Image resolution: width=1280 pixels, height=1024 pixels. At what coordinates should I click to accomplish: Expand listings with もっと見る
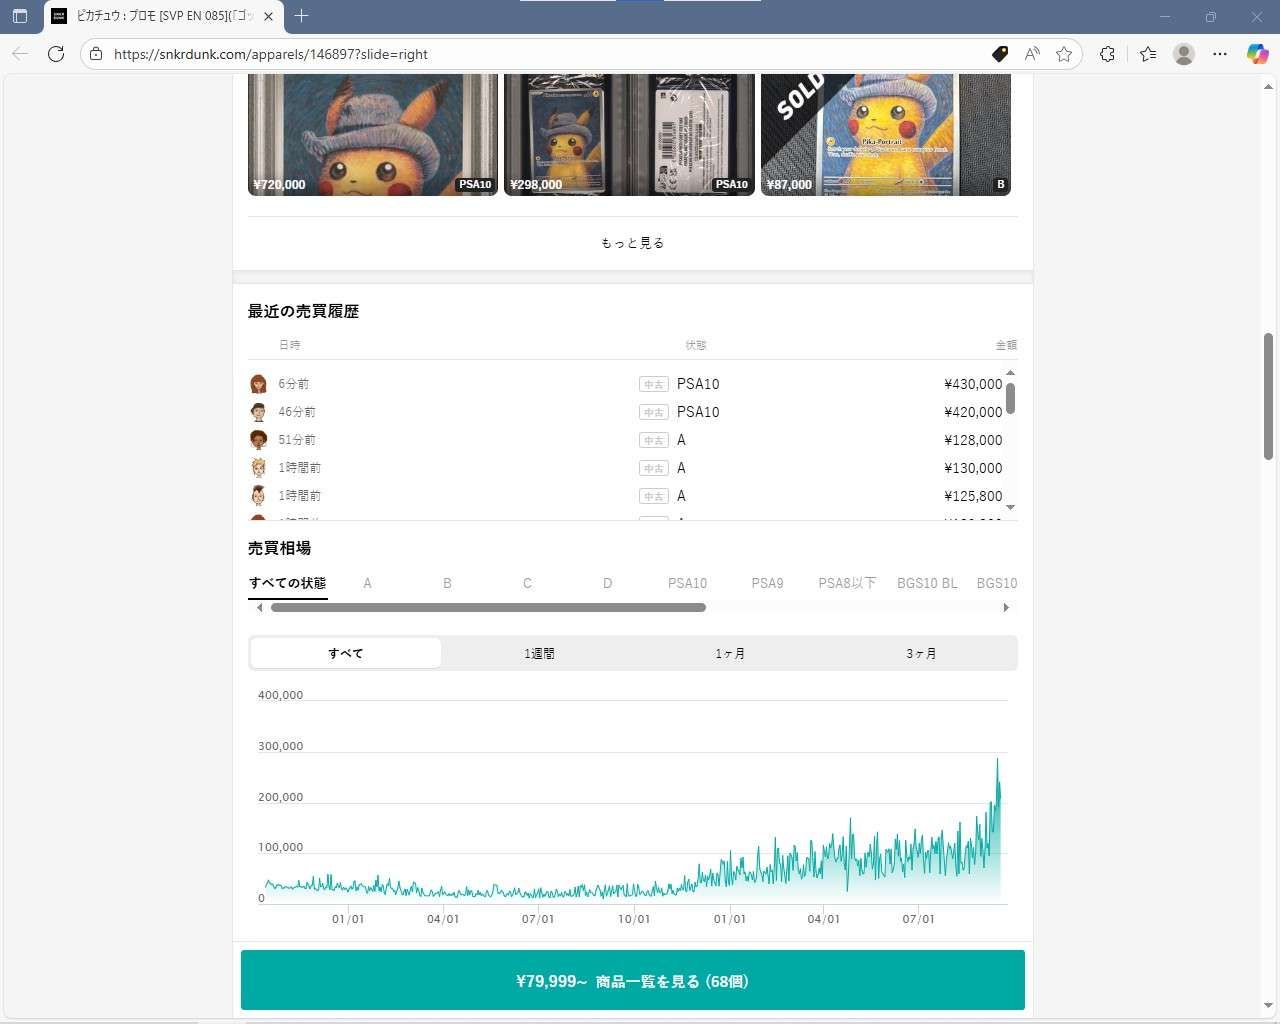632,243
